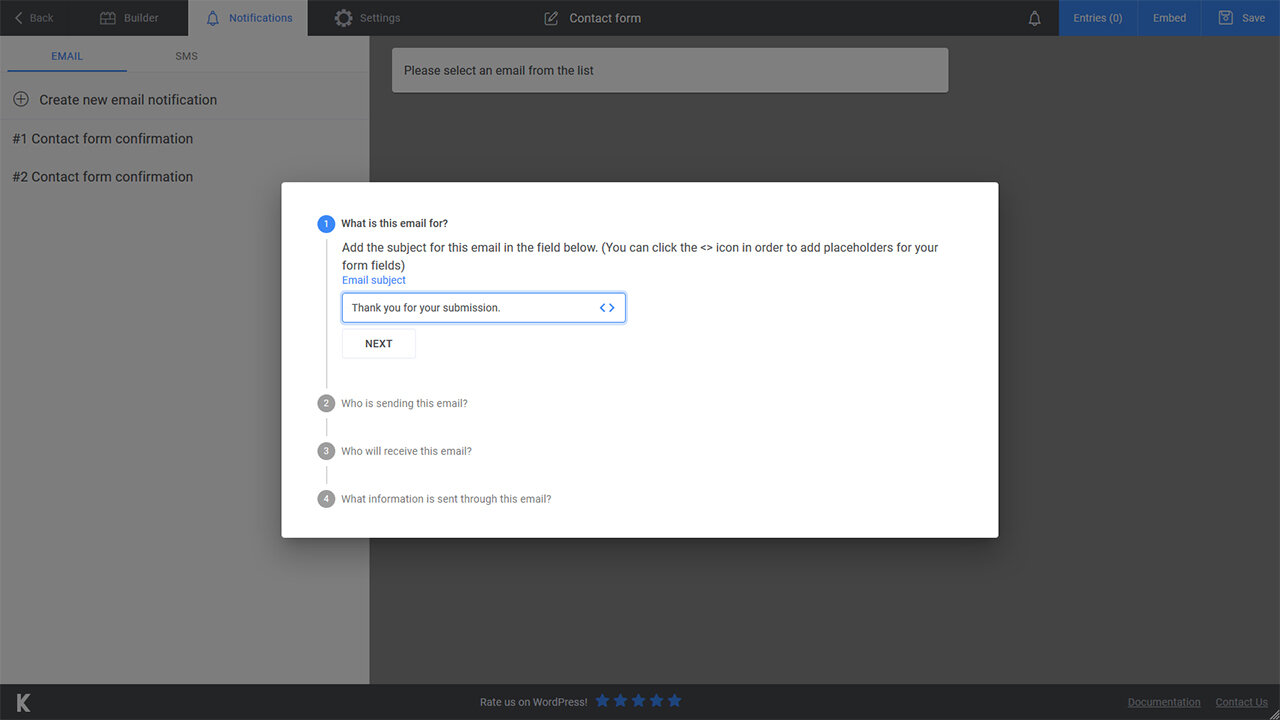Expand step 2 Who is sending this email?

point(404,404)
